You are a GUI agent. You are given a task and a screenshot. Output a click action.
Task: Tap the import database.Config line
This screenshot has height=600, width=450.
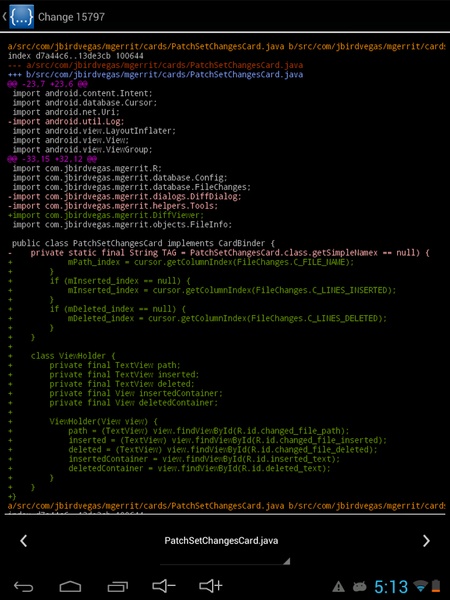click(x=120, y=178)
